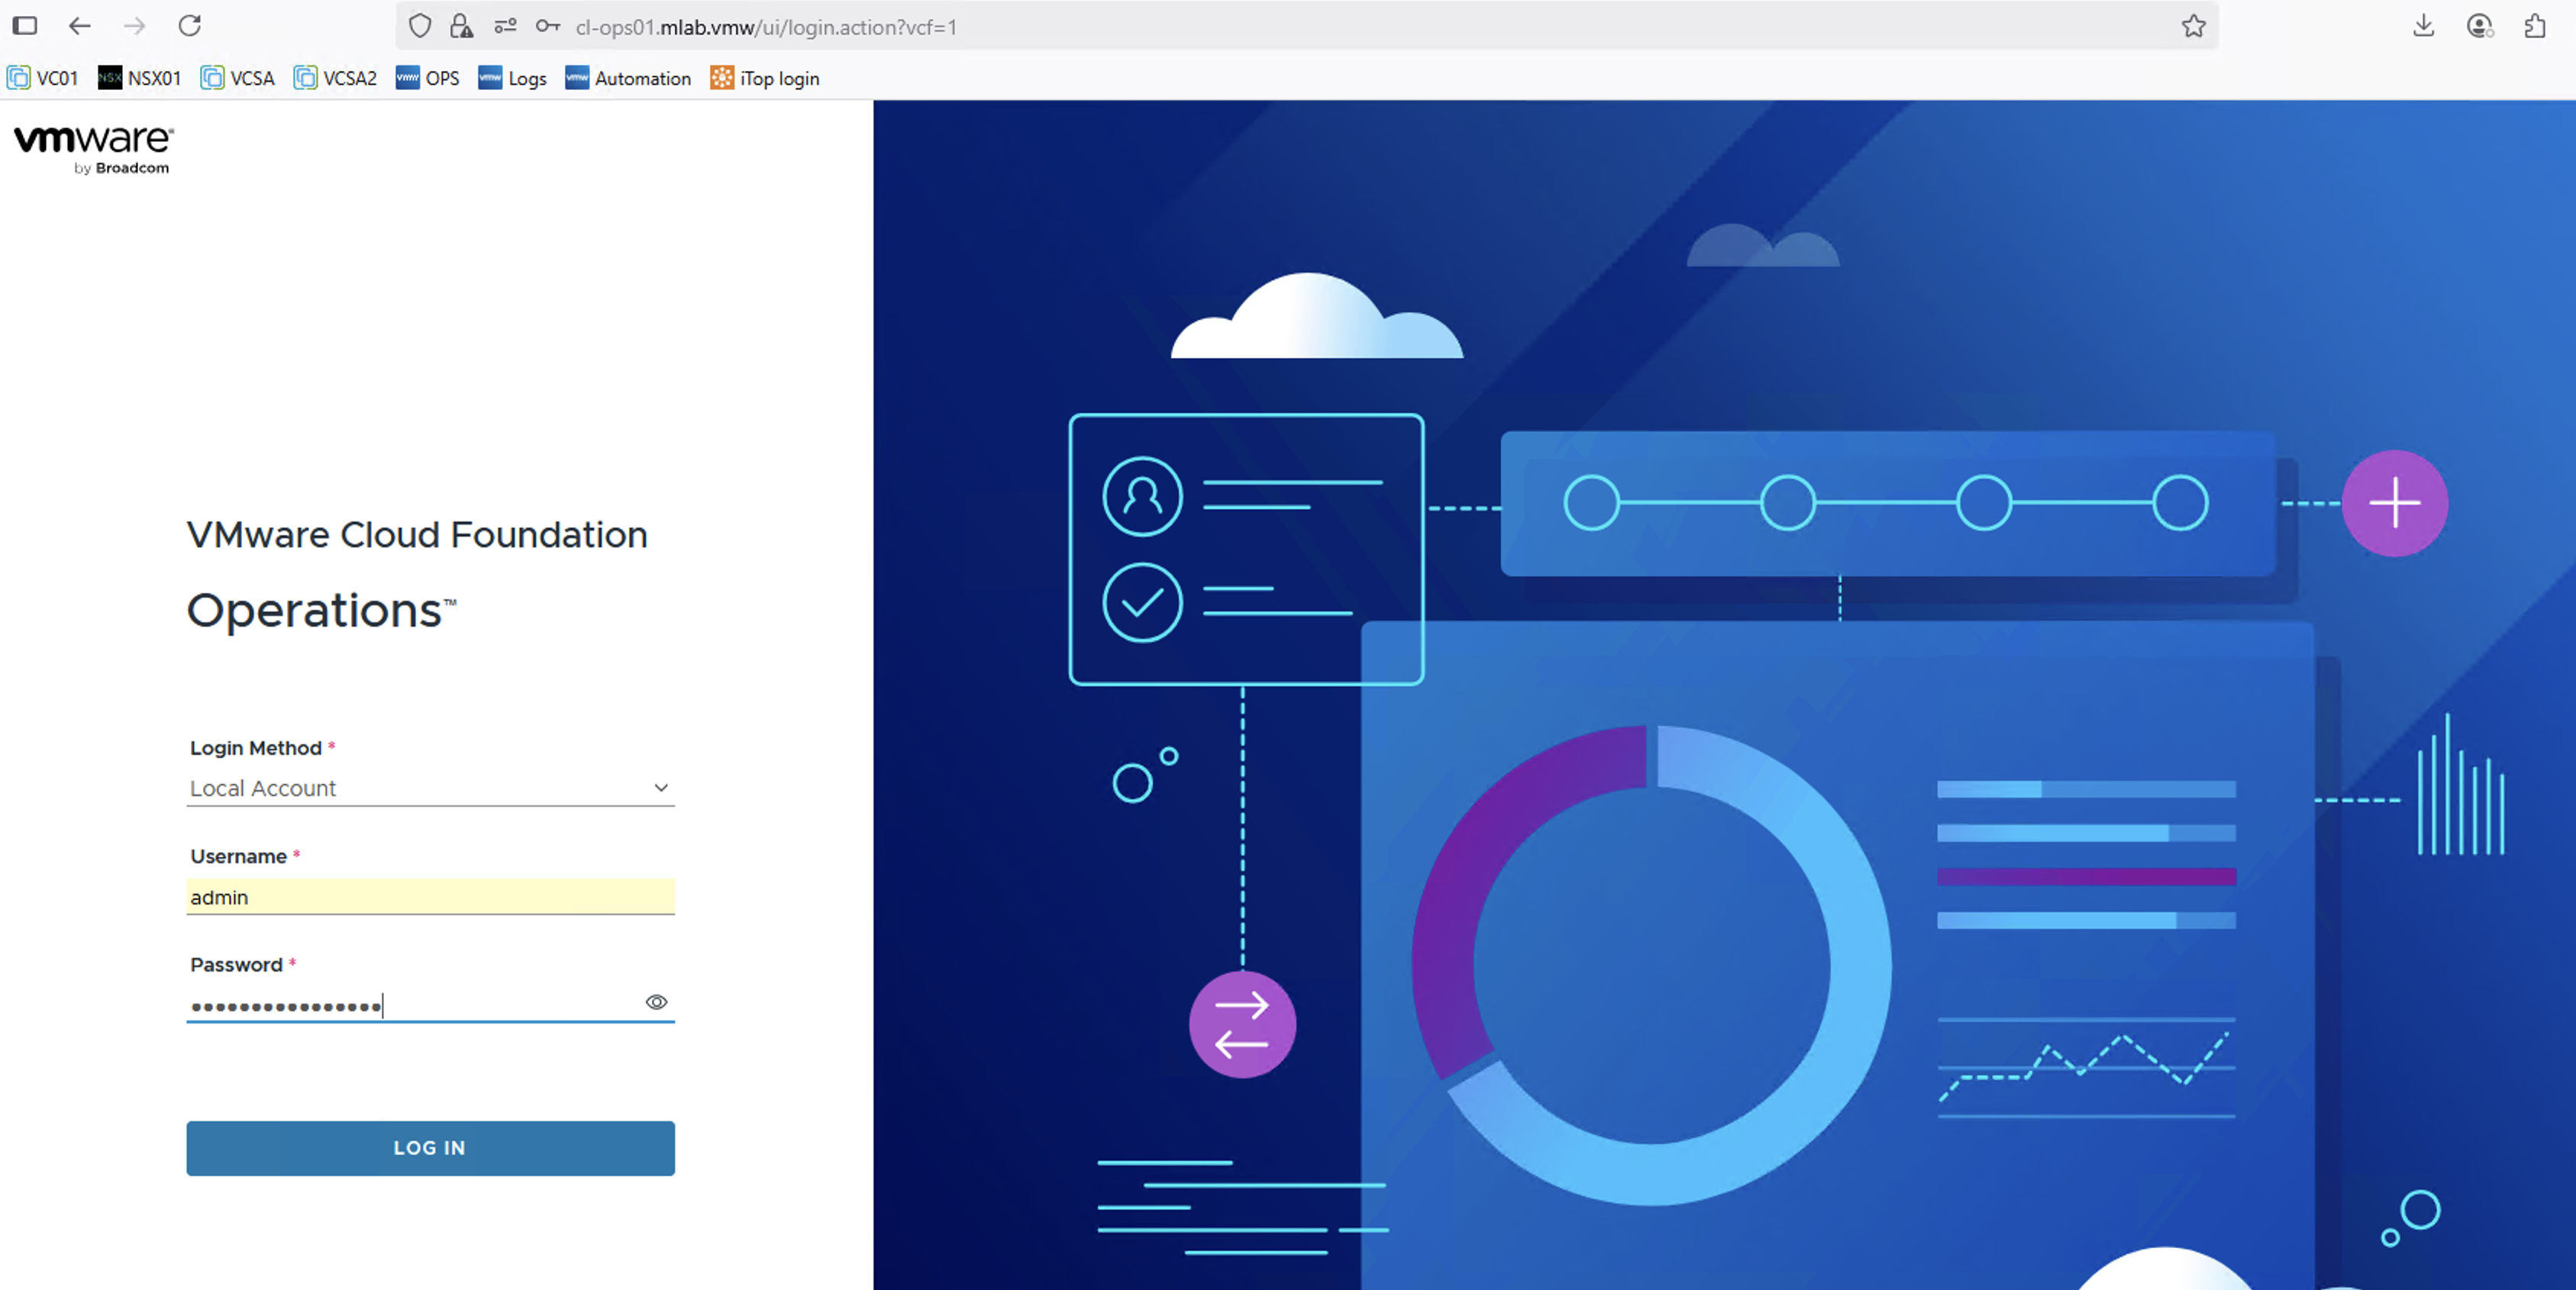2576x1290 pixels.
Task: Click the Local Account dropdown chevron
Action: tap(661, 788)
